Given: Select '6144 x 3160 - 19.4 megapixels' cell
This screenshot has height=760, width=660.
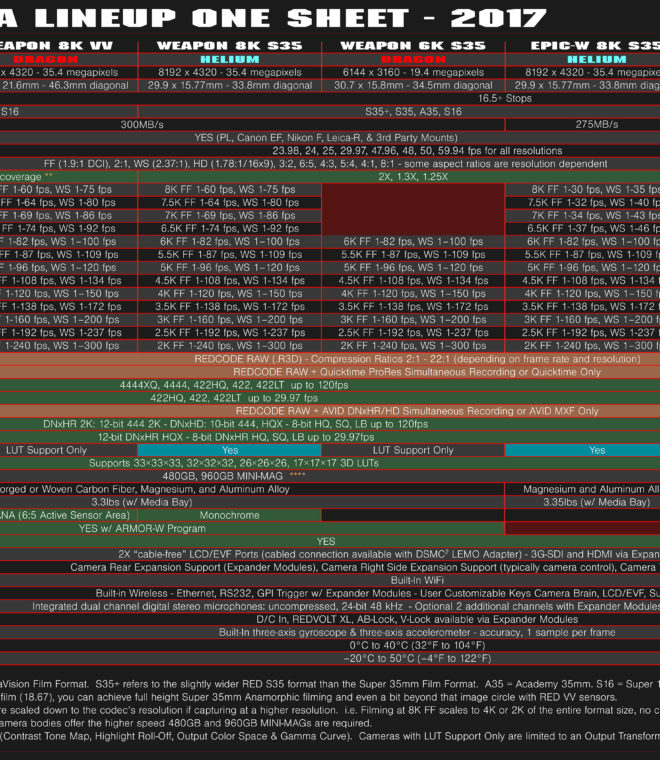Looking at the screenshot, I should point(413,72).
